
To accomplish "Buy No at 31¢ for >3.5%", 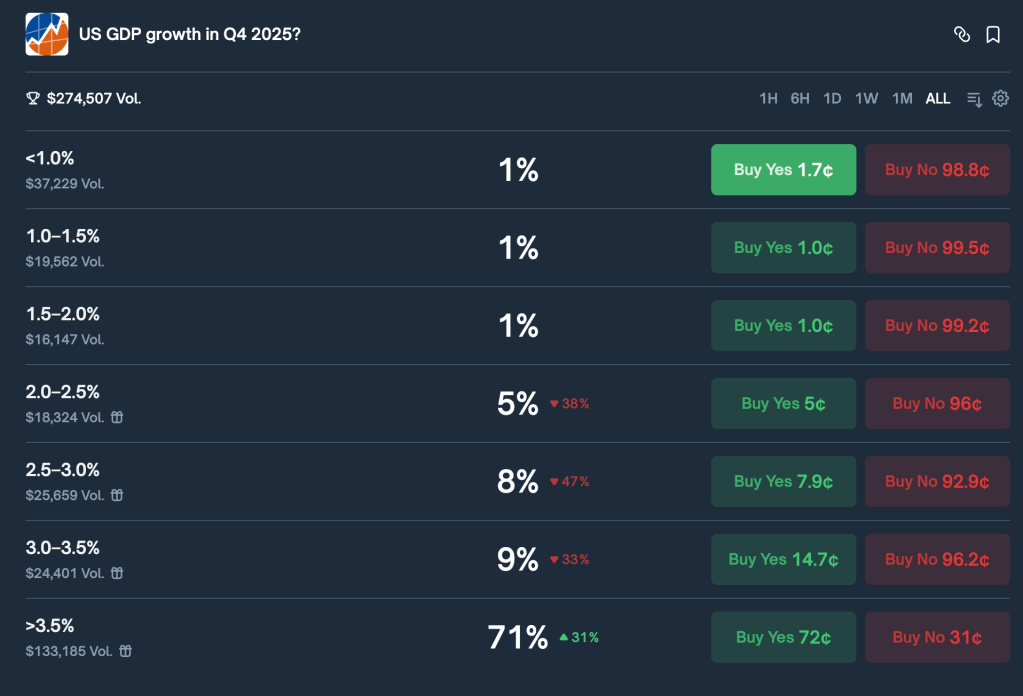I will 937,638.
